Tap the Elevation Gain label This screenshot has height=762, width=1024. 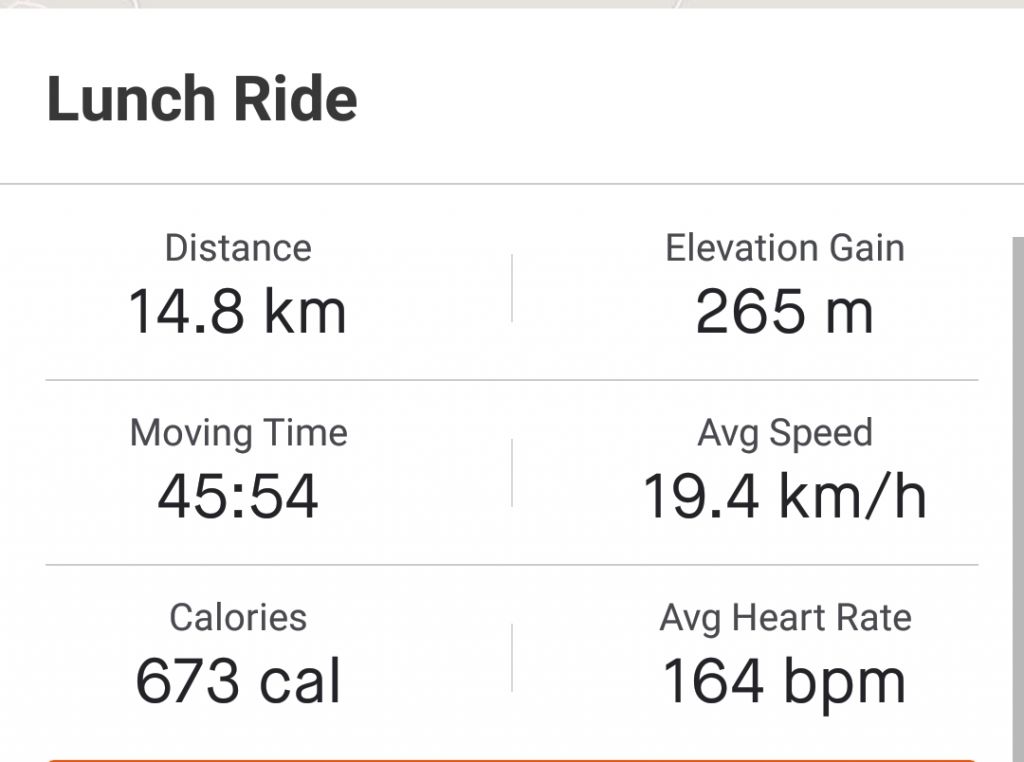[x=785, y=248]
